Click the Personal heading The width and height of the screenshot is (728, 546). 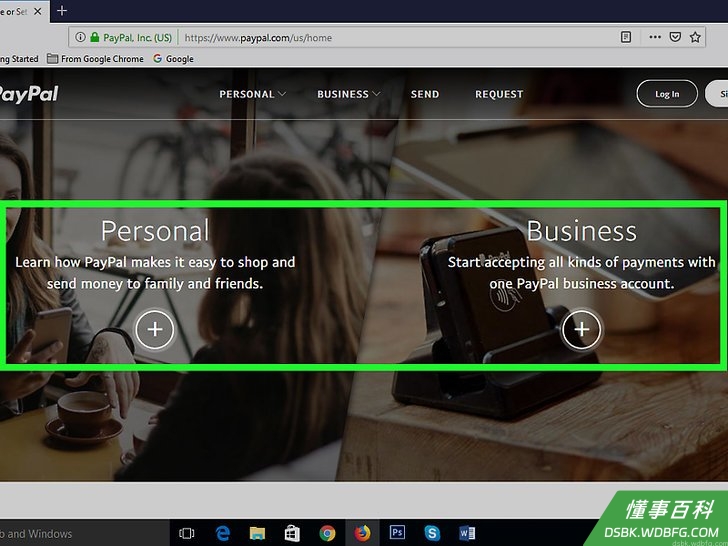(x=155, y=231)
